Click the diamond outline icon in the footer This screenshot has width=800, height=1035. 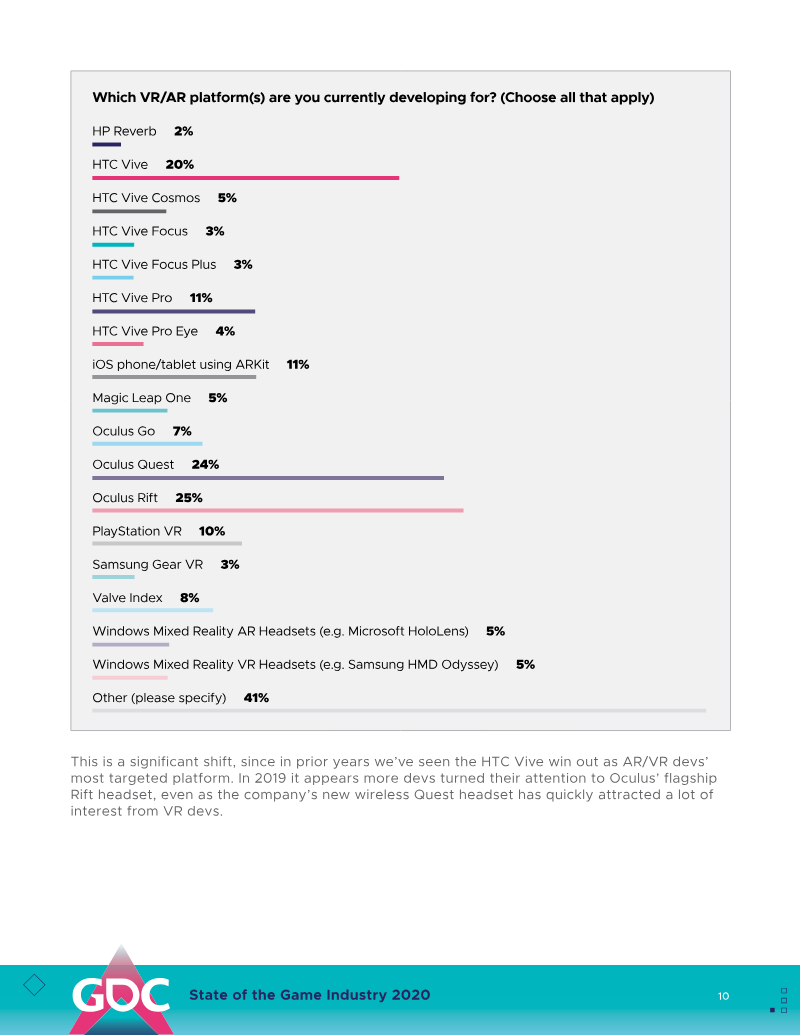tap(34, 985)
